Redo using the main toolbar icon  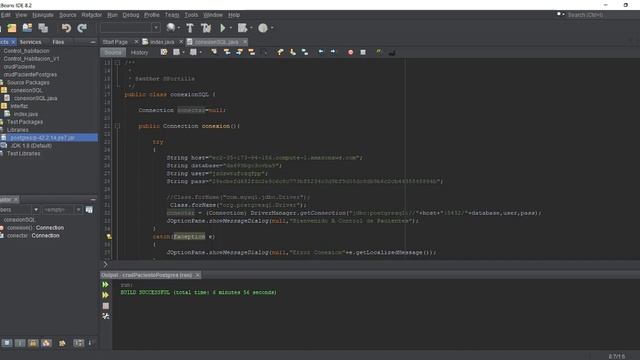tap(82, 28)
